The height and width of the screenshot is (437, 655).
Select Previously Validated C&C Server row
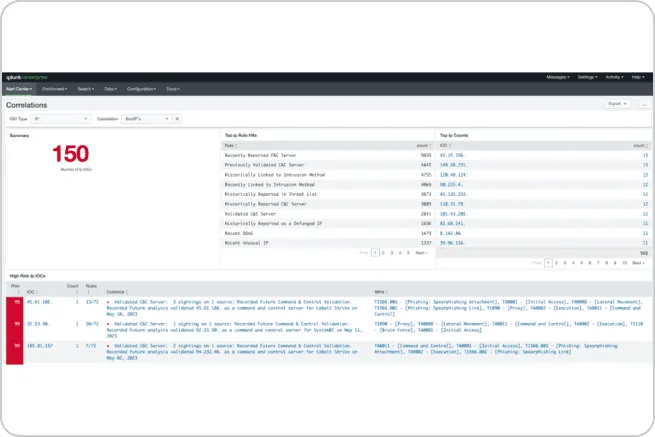tap(328, 165)
